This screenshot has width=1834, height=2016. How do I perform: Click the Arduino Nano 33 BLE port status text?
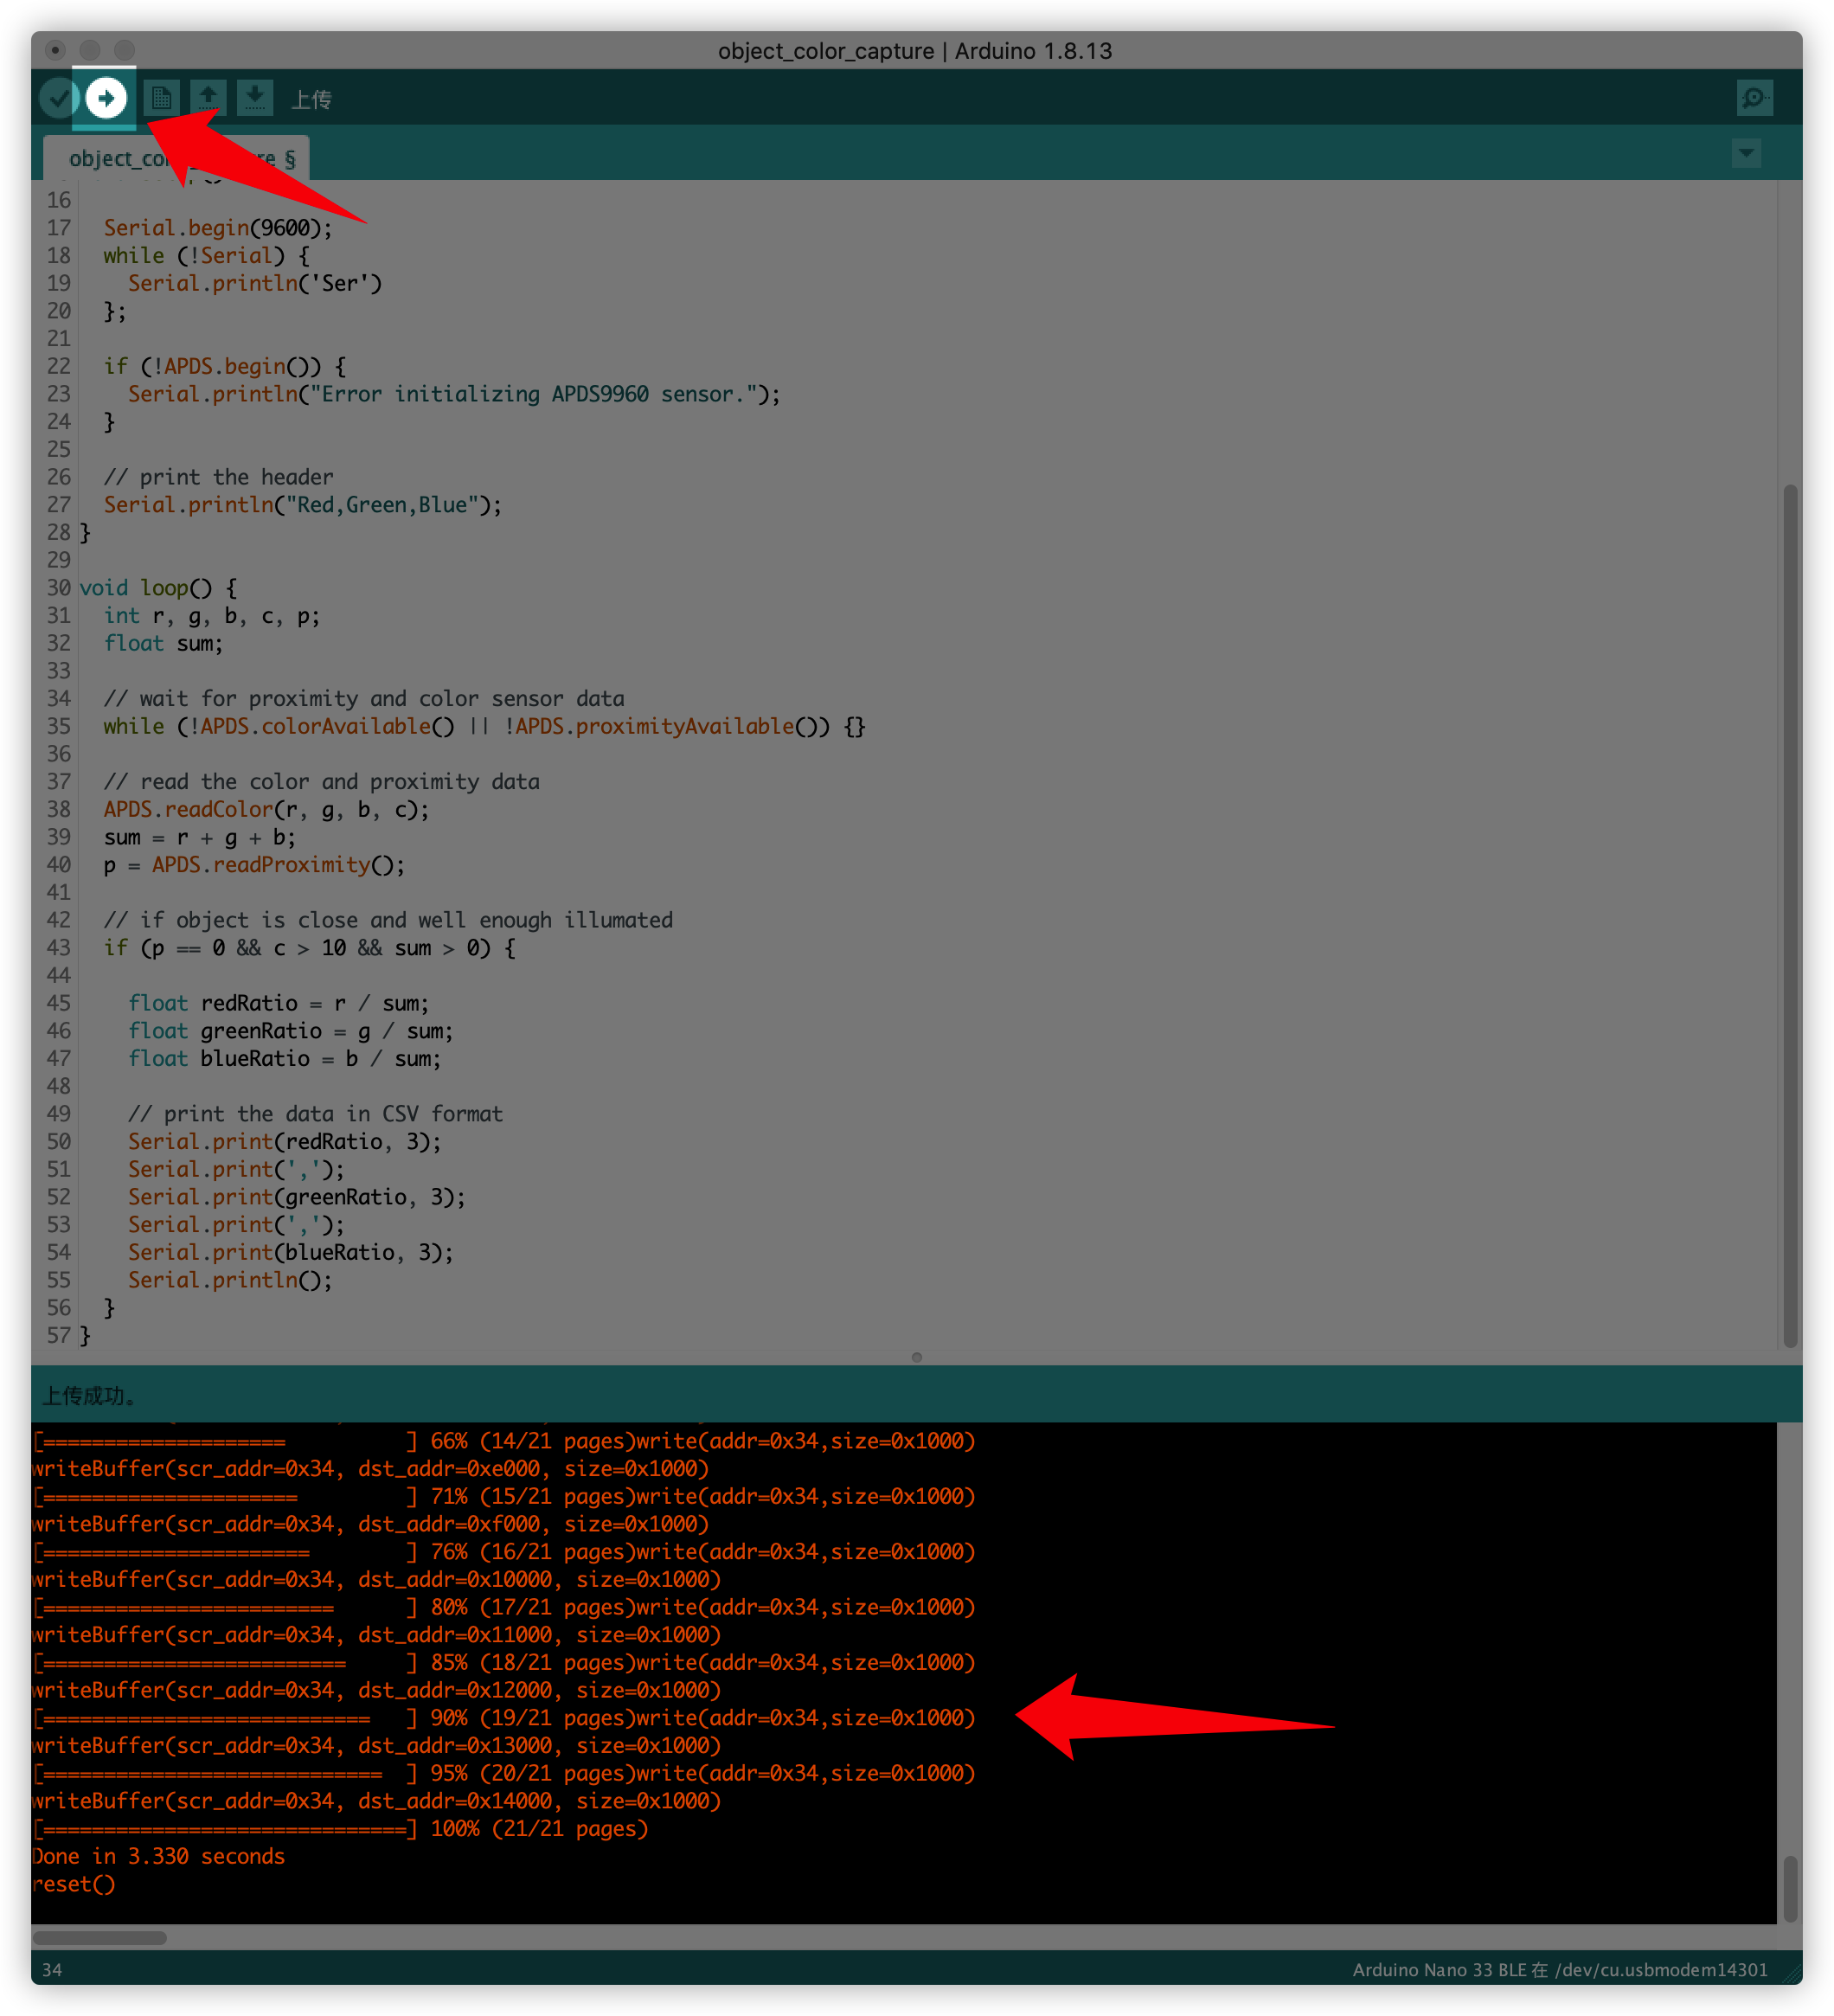coord(1559,1969)
